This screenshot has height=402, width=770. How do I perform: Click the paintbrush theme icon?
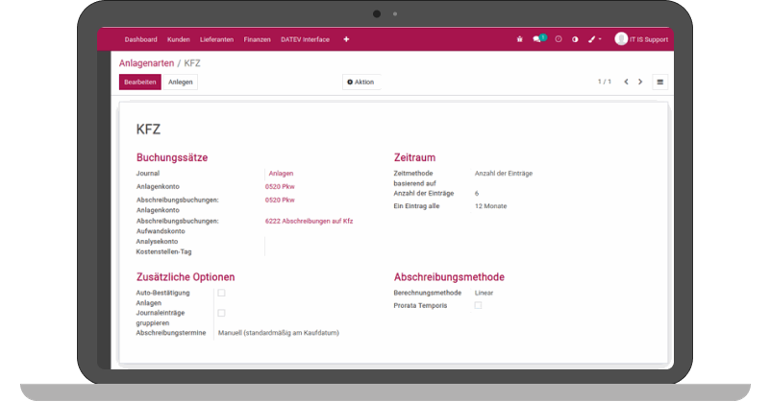[x=592, y=39]
